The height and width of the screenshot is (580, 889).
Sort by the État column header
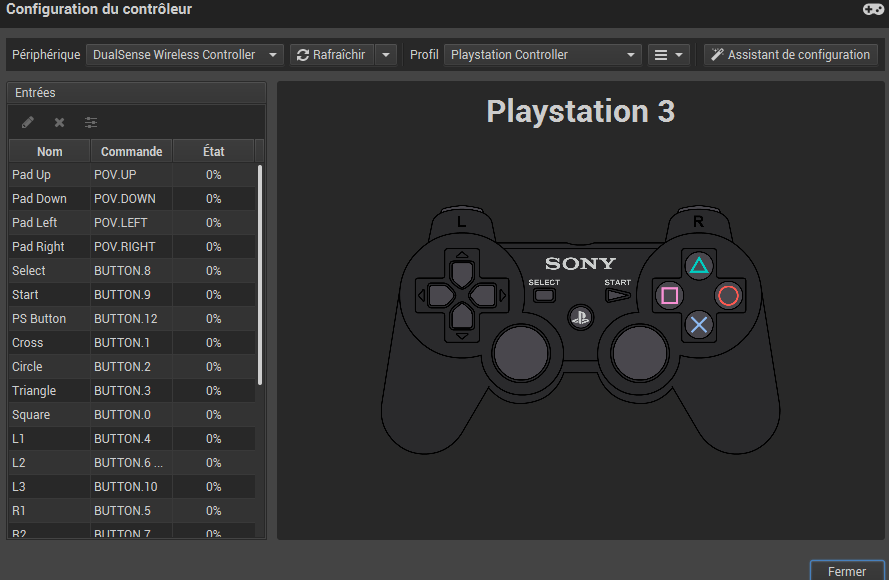[x=214, y=151]
